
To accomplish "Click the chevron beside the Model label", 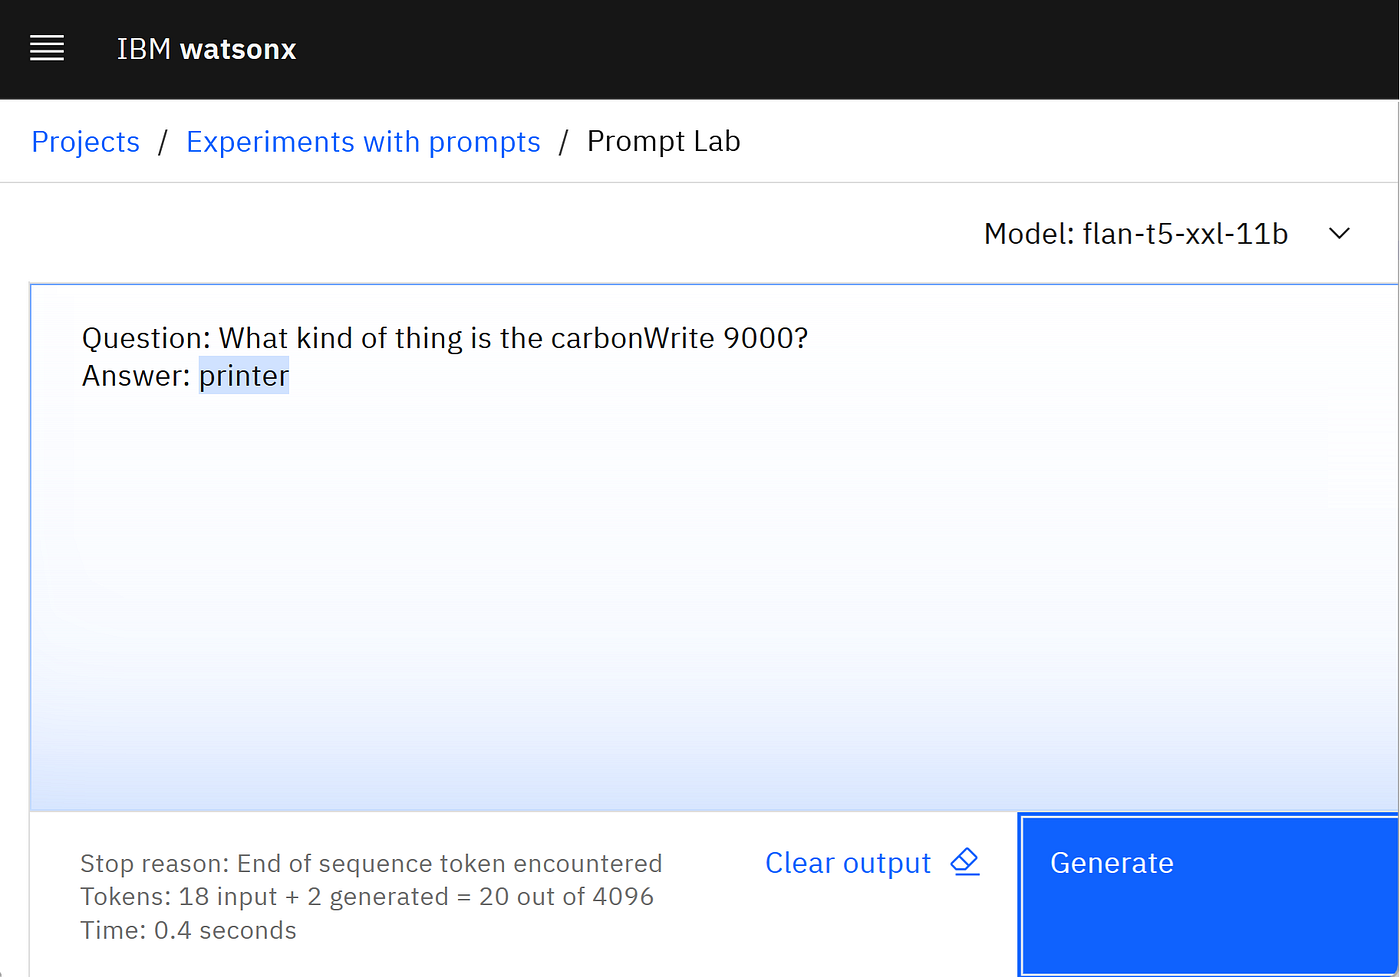I will 1339,233.
